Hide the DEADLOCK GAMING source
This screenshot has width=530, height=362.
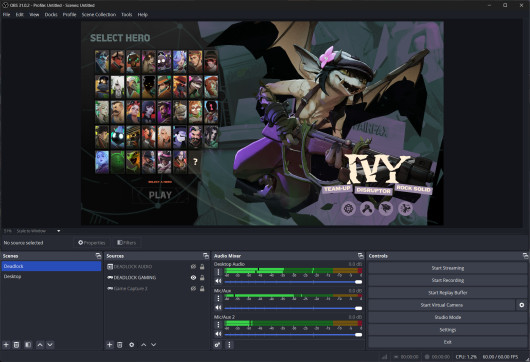pos(193,277)
